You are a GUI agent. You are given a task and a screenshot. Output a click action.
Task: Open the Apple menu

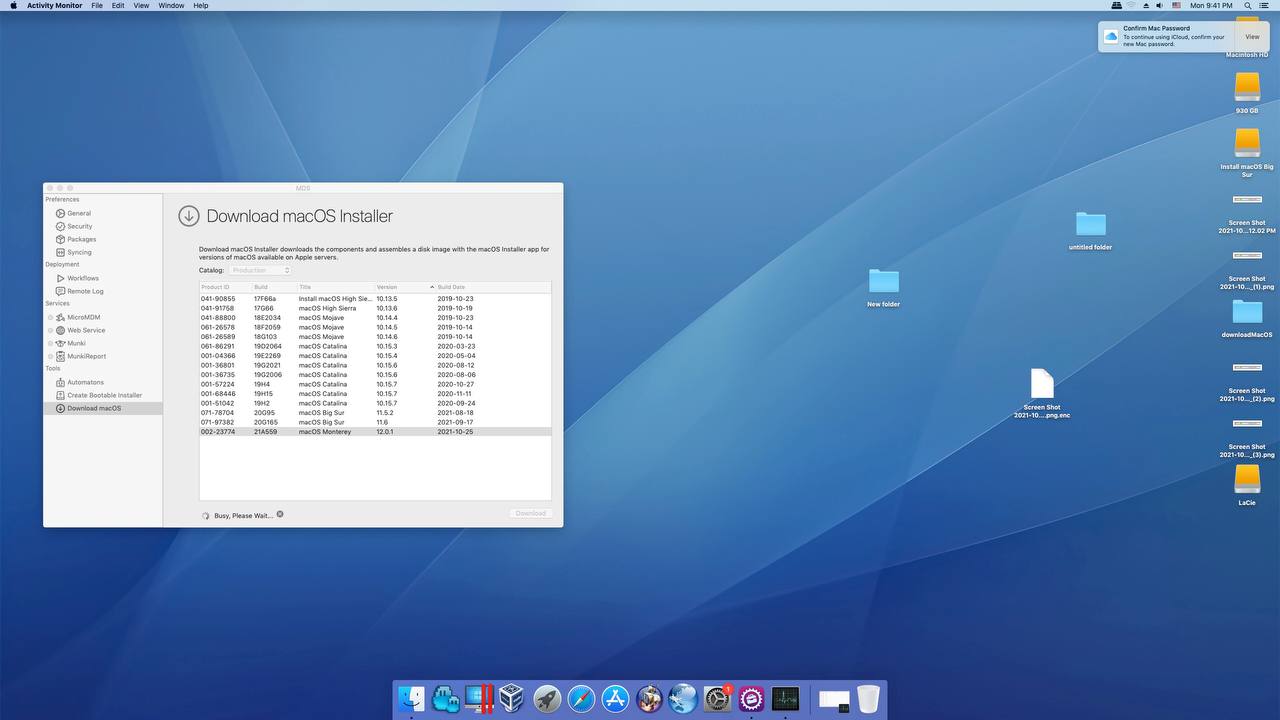(13, 5)
